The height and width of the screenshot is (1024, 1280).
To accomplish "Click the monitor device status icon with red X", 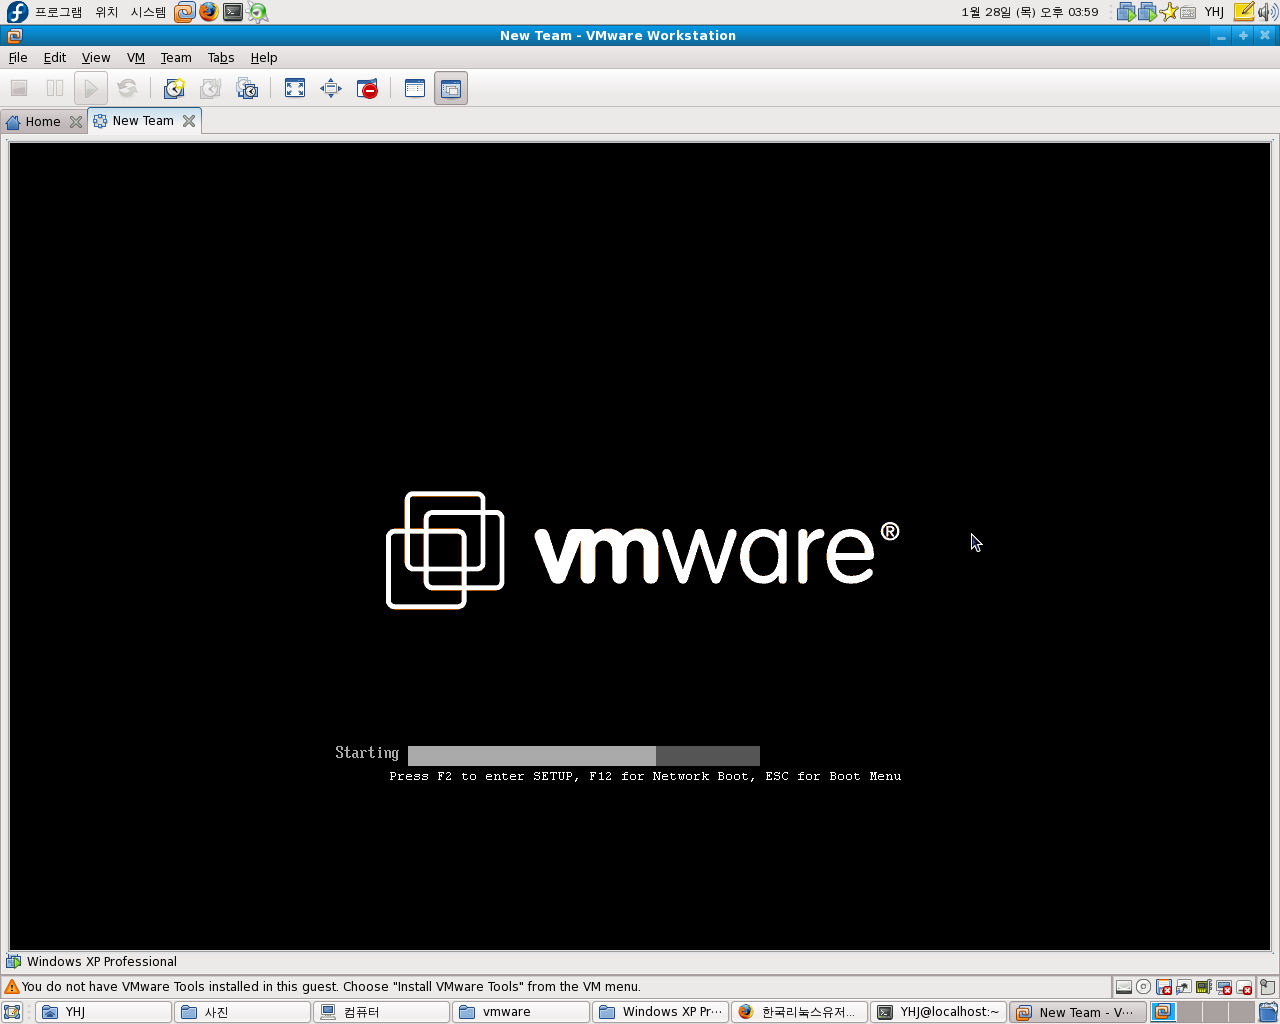I will 1224,987.
